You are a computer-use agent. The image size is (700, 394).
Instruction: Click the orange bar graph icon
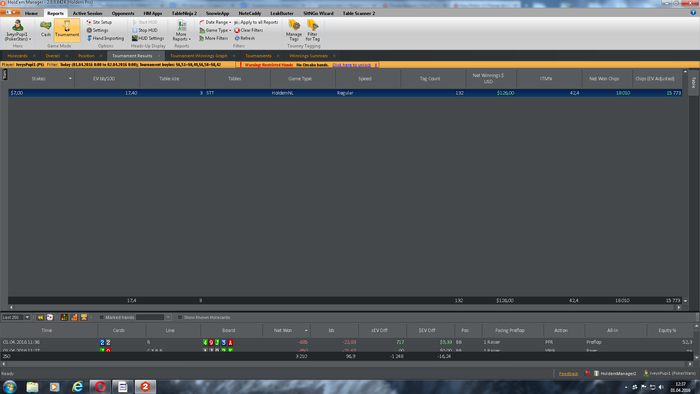click(74, 317)
